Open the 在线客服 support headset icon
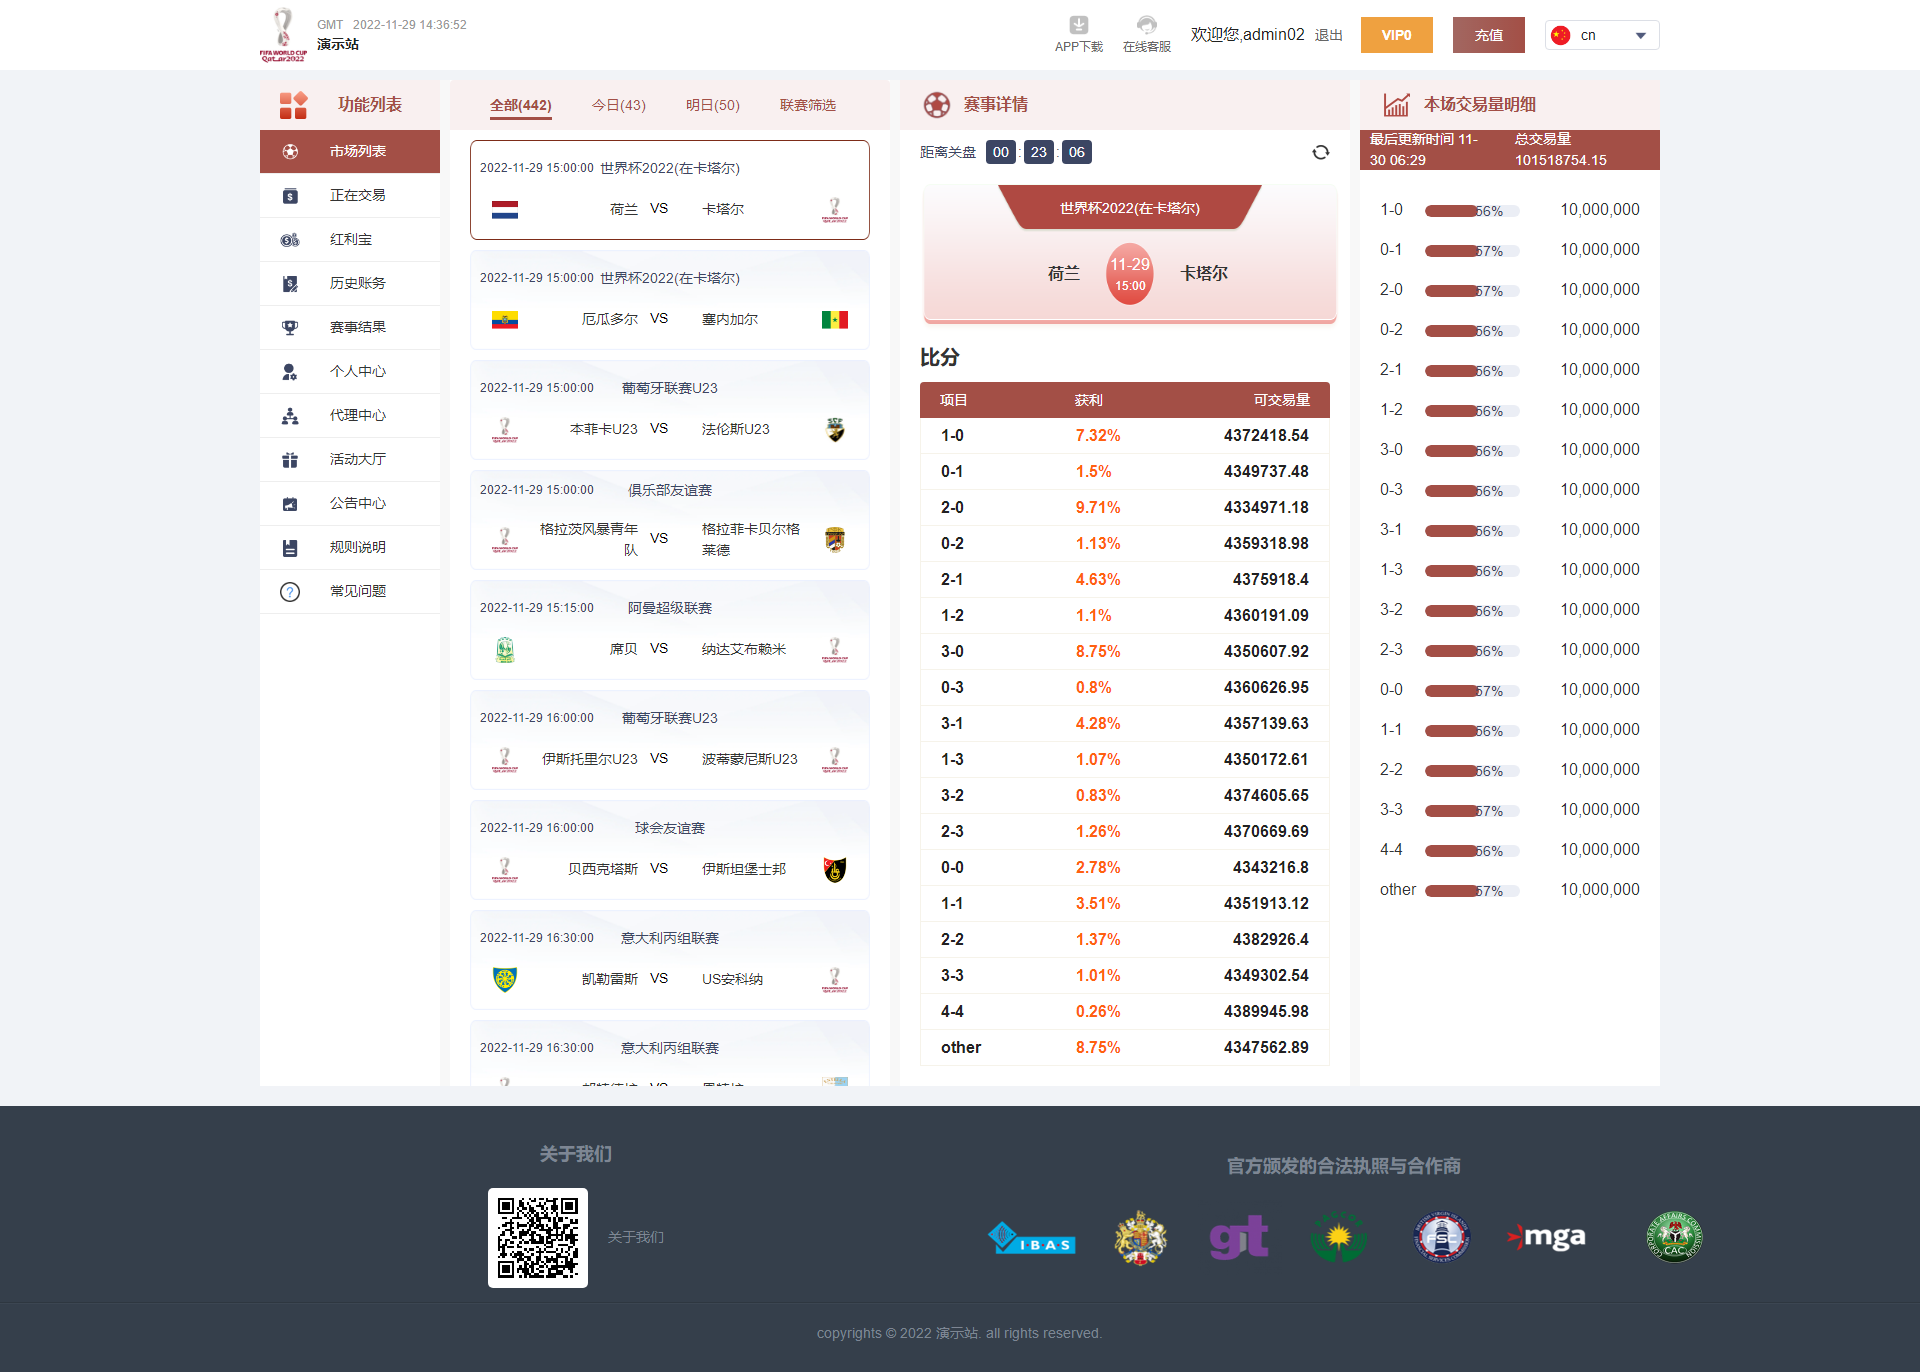 (1146, 25)
